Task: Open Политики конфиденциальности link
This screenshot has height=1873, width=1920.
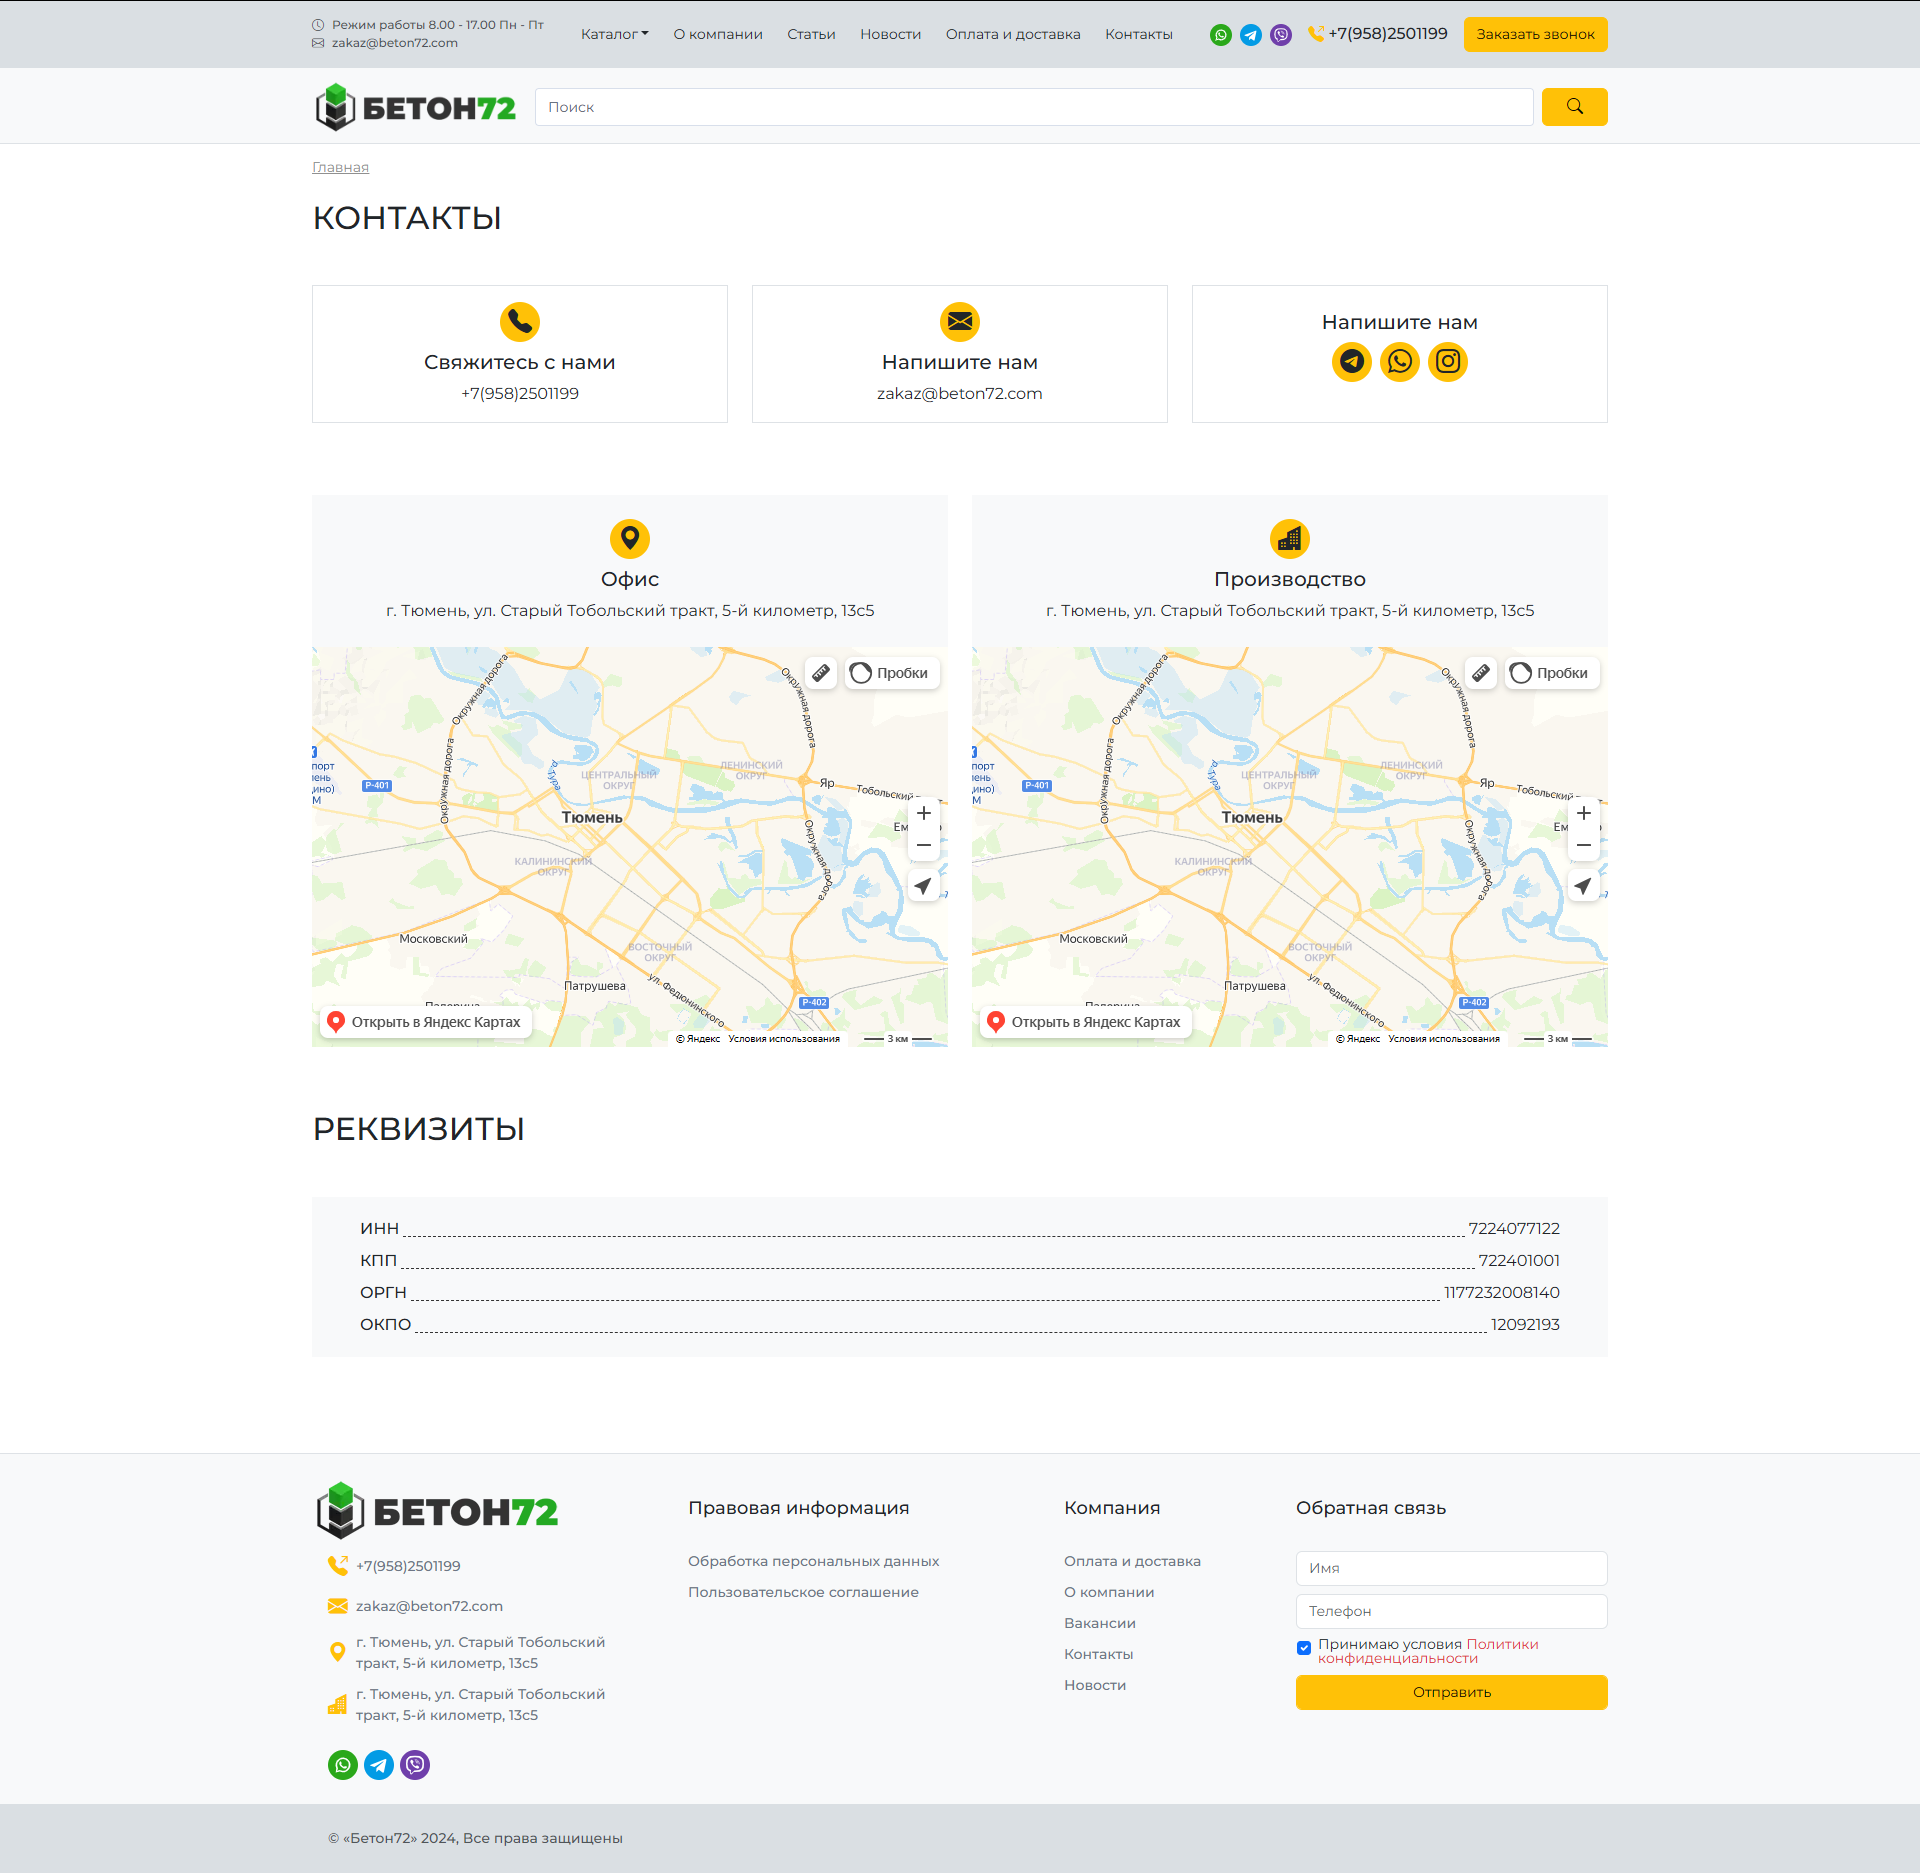Action: tap(1428, 1651)
